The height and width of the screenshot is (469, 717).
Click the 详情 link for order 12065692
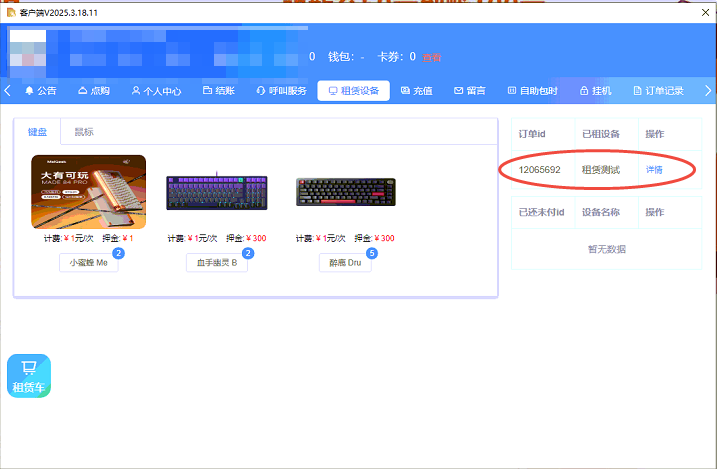654,170
